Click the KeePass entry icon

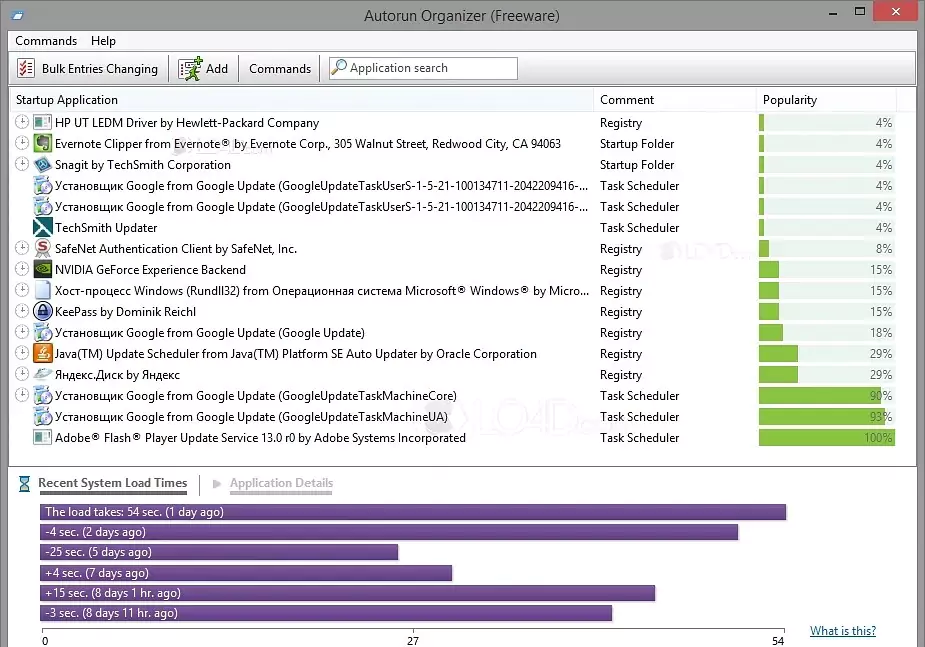click(x=40, y=311)
